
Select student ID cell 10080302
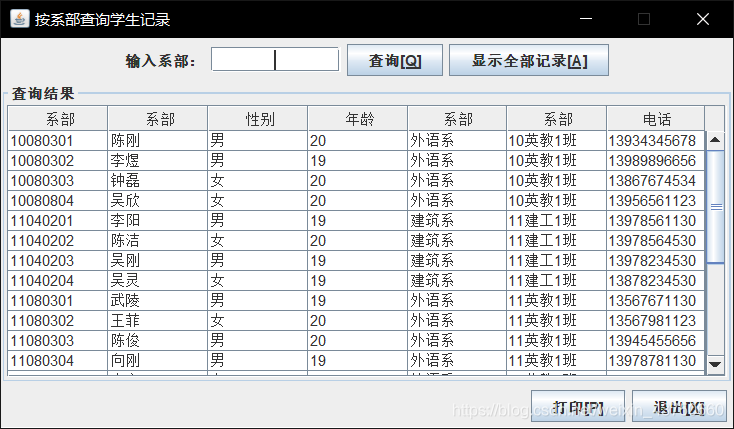click(58, 161)
